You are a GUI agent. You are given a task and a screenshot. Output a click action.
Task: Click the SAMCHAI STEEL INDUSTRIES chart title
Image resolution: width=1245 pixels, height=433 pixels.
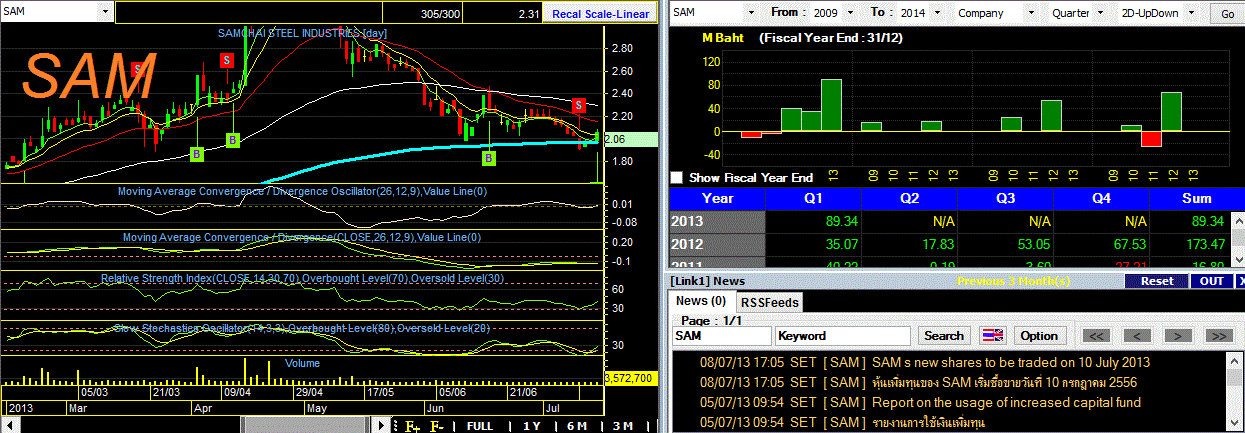pos(302,33)
